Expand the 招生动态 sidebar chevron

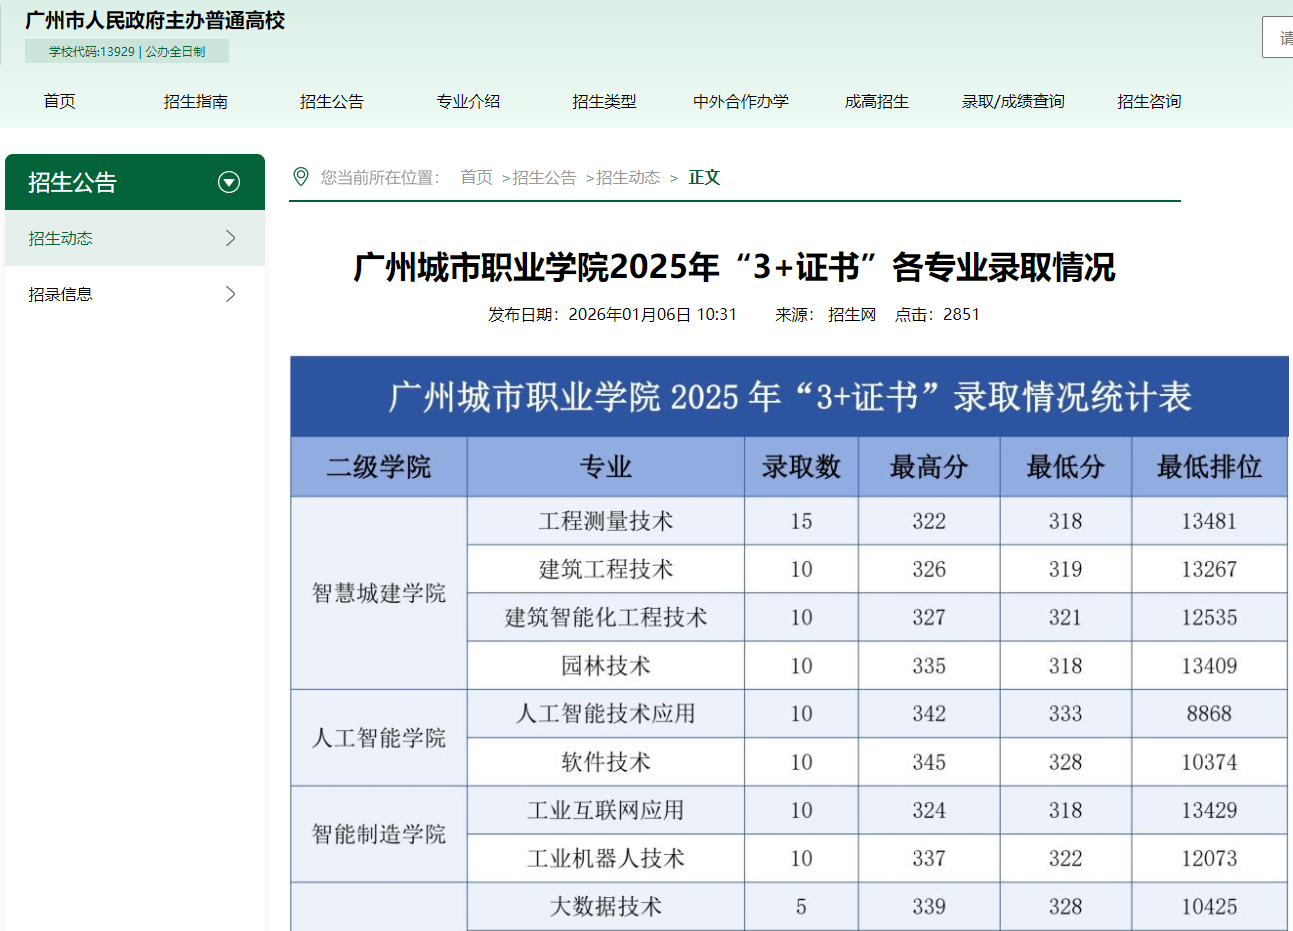pos(231,238)
